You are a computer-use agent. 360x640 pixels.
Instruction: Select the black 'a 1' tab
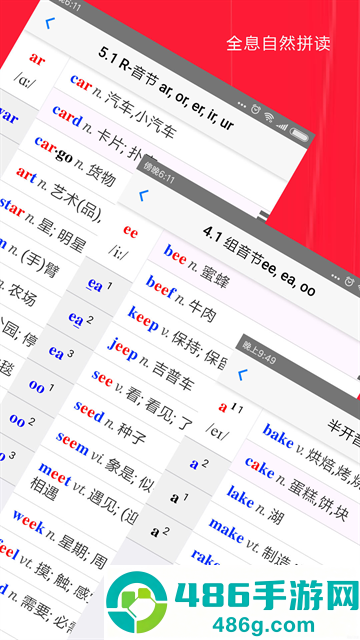pyautogui.click(x=180, y=497)
